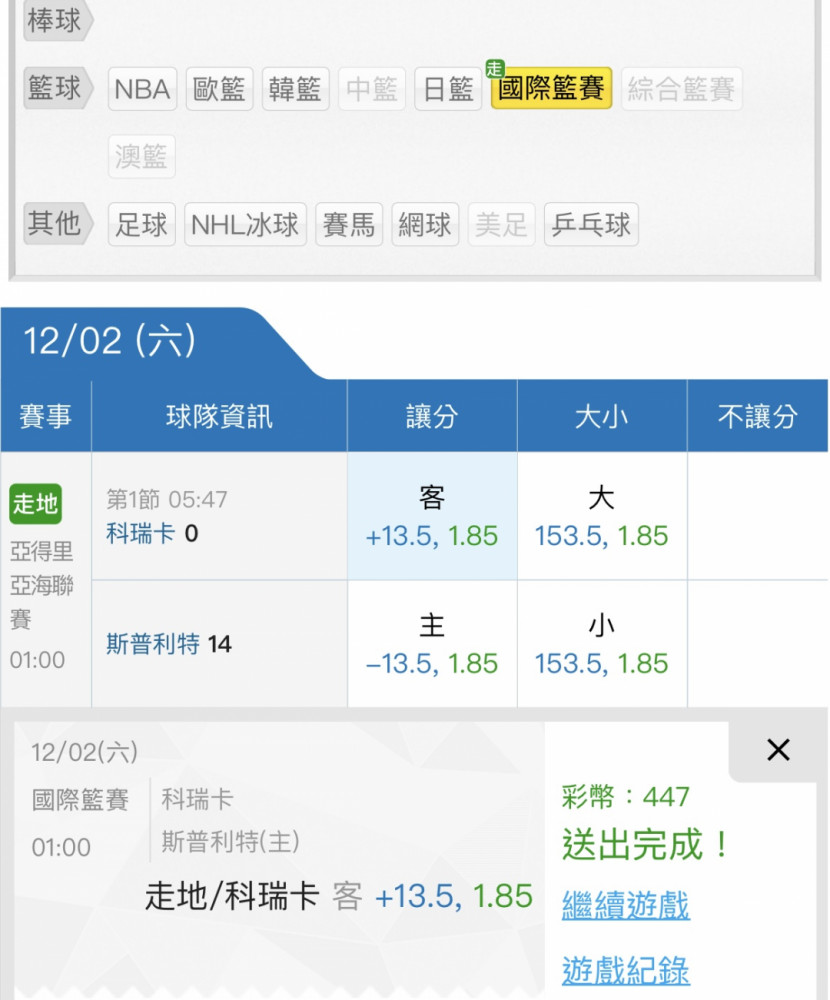This screenshot has width=830, height=1000.
Task: Open the 網球 category
Action: (x=425, y=224)
